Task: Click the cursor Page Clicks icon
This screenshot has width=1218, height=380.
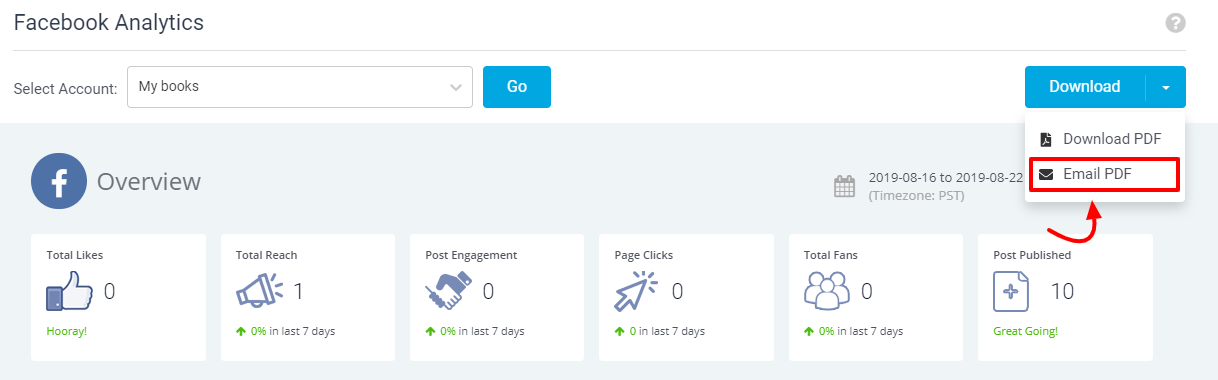Action: (x=637, y=292)
